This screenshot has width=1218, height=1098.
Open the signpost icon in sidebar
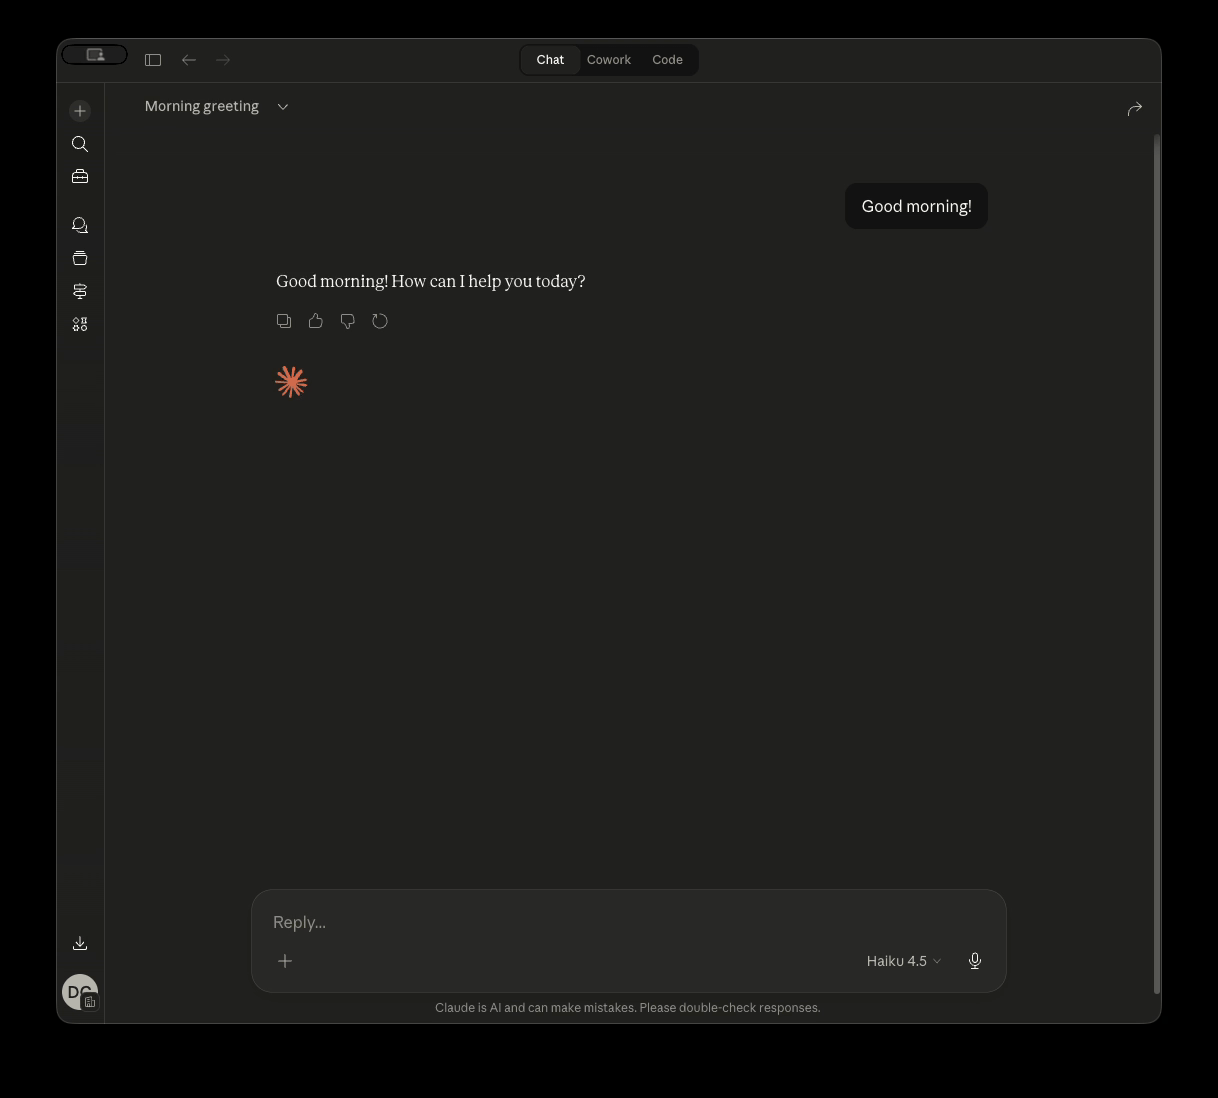80,291
